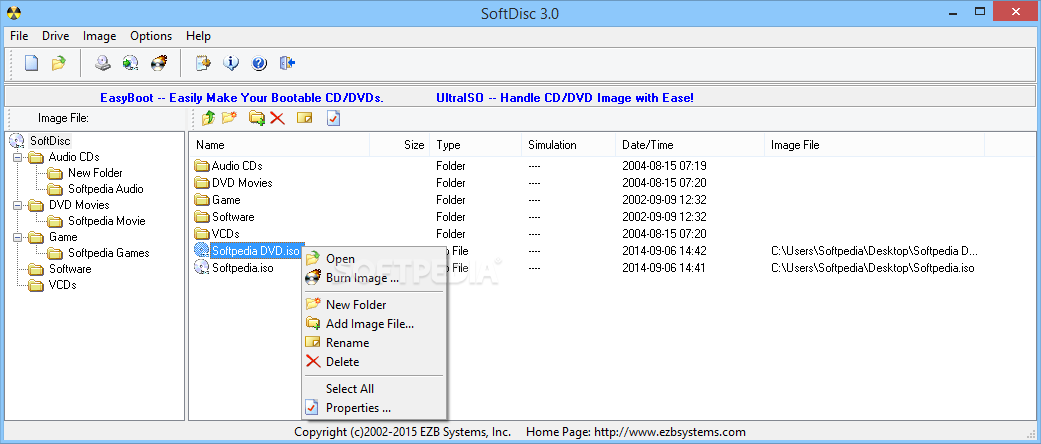Visit the http://www.ezbsystems.com home page link
Screen dimensions: 1041x444
click(x=670, y=432)
